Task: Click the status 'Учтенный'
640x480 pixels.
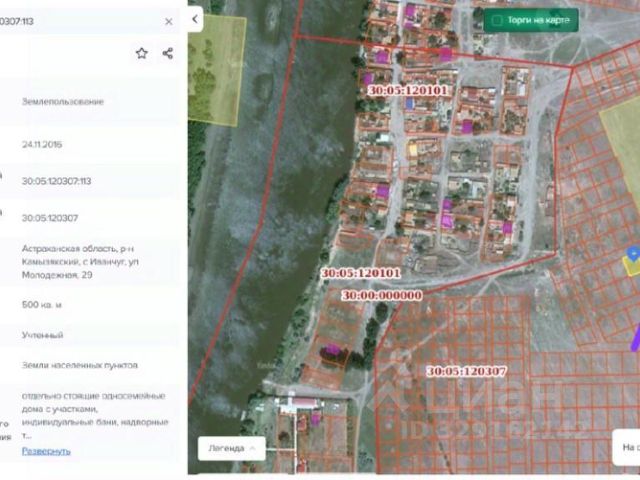Action: (x=42, y=335)
